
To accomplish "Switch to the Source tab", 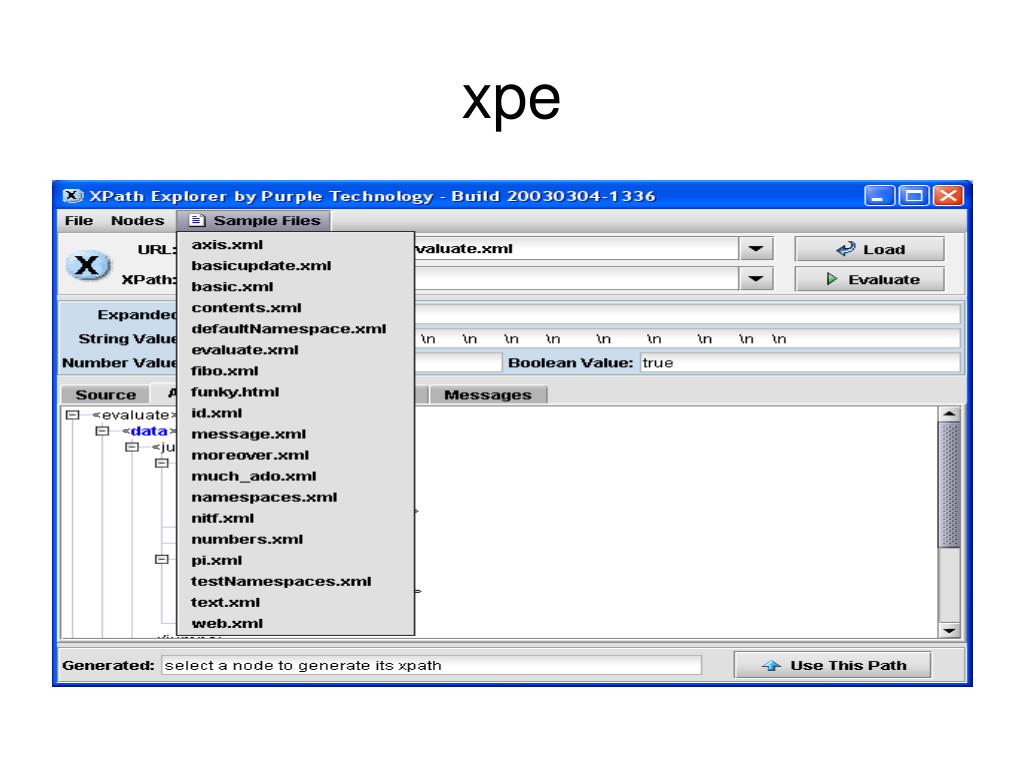I will point(105,394).
